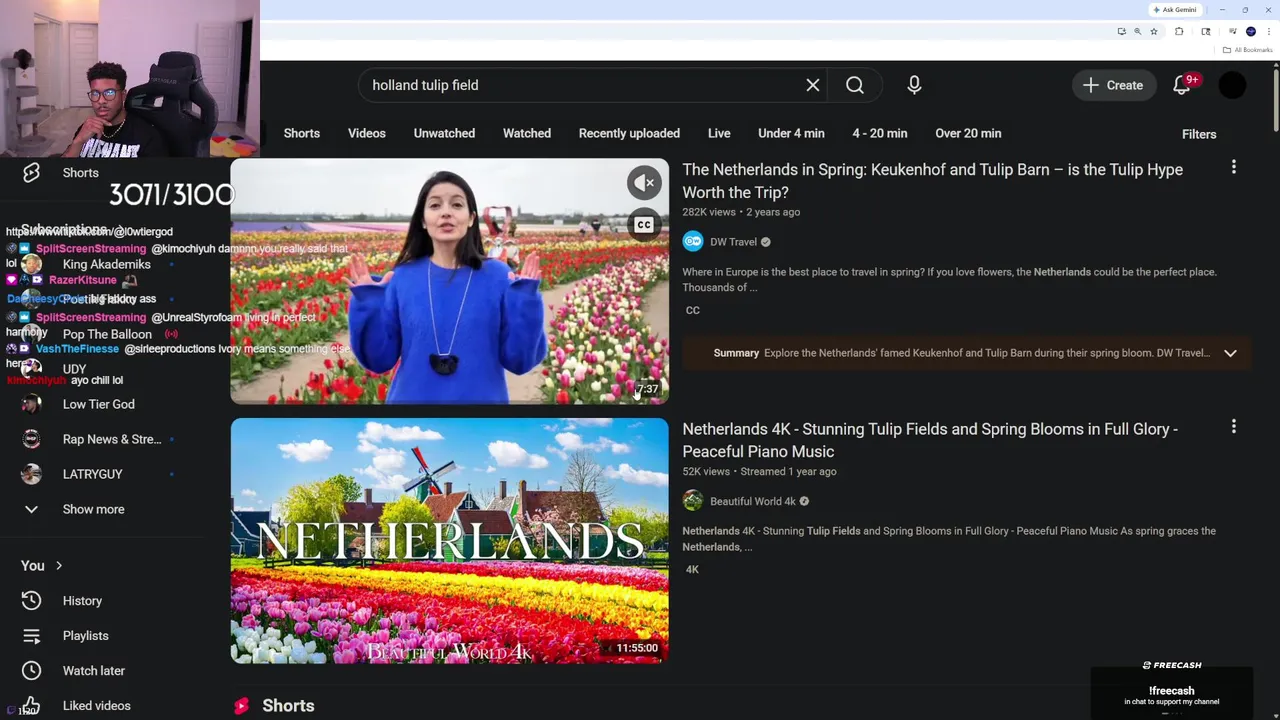Expand the You section arrow
This screenshot has height=720, width=1280.
coord(58,566)
